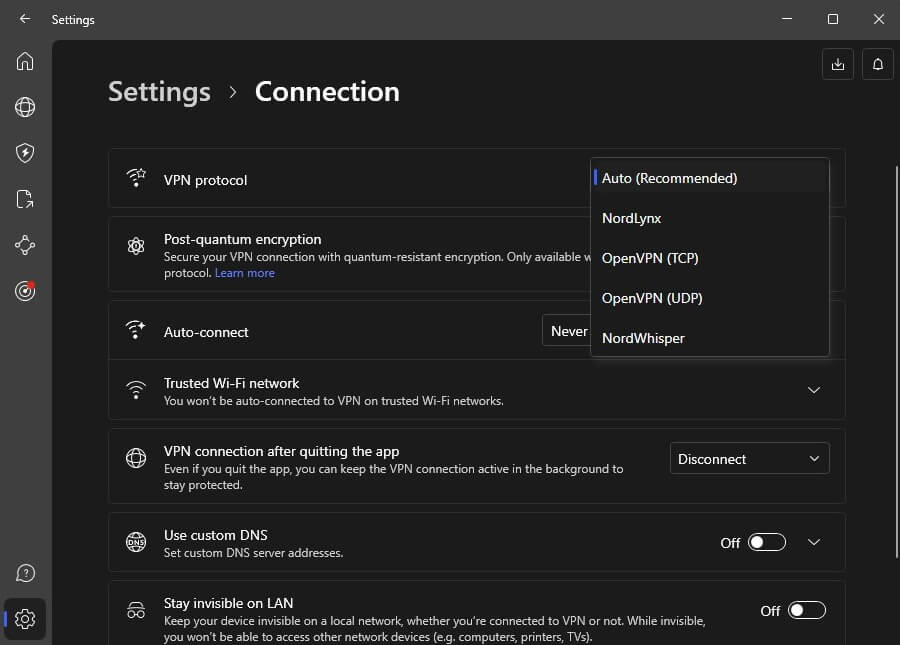Click the Set custom DNS server addresses text
The width and height of the screenshot is (900, 645).
pyautogui.click(x=253, y=553)
